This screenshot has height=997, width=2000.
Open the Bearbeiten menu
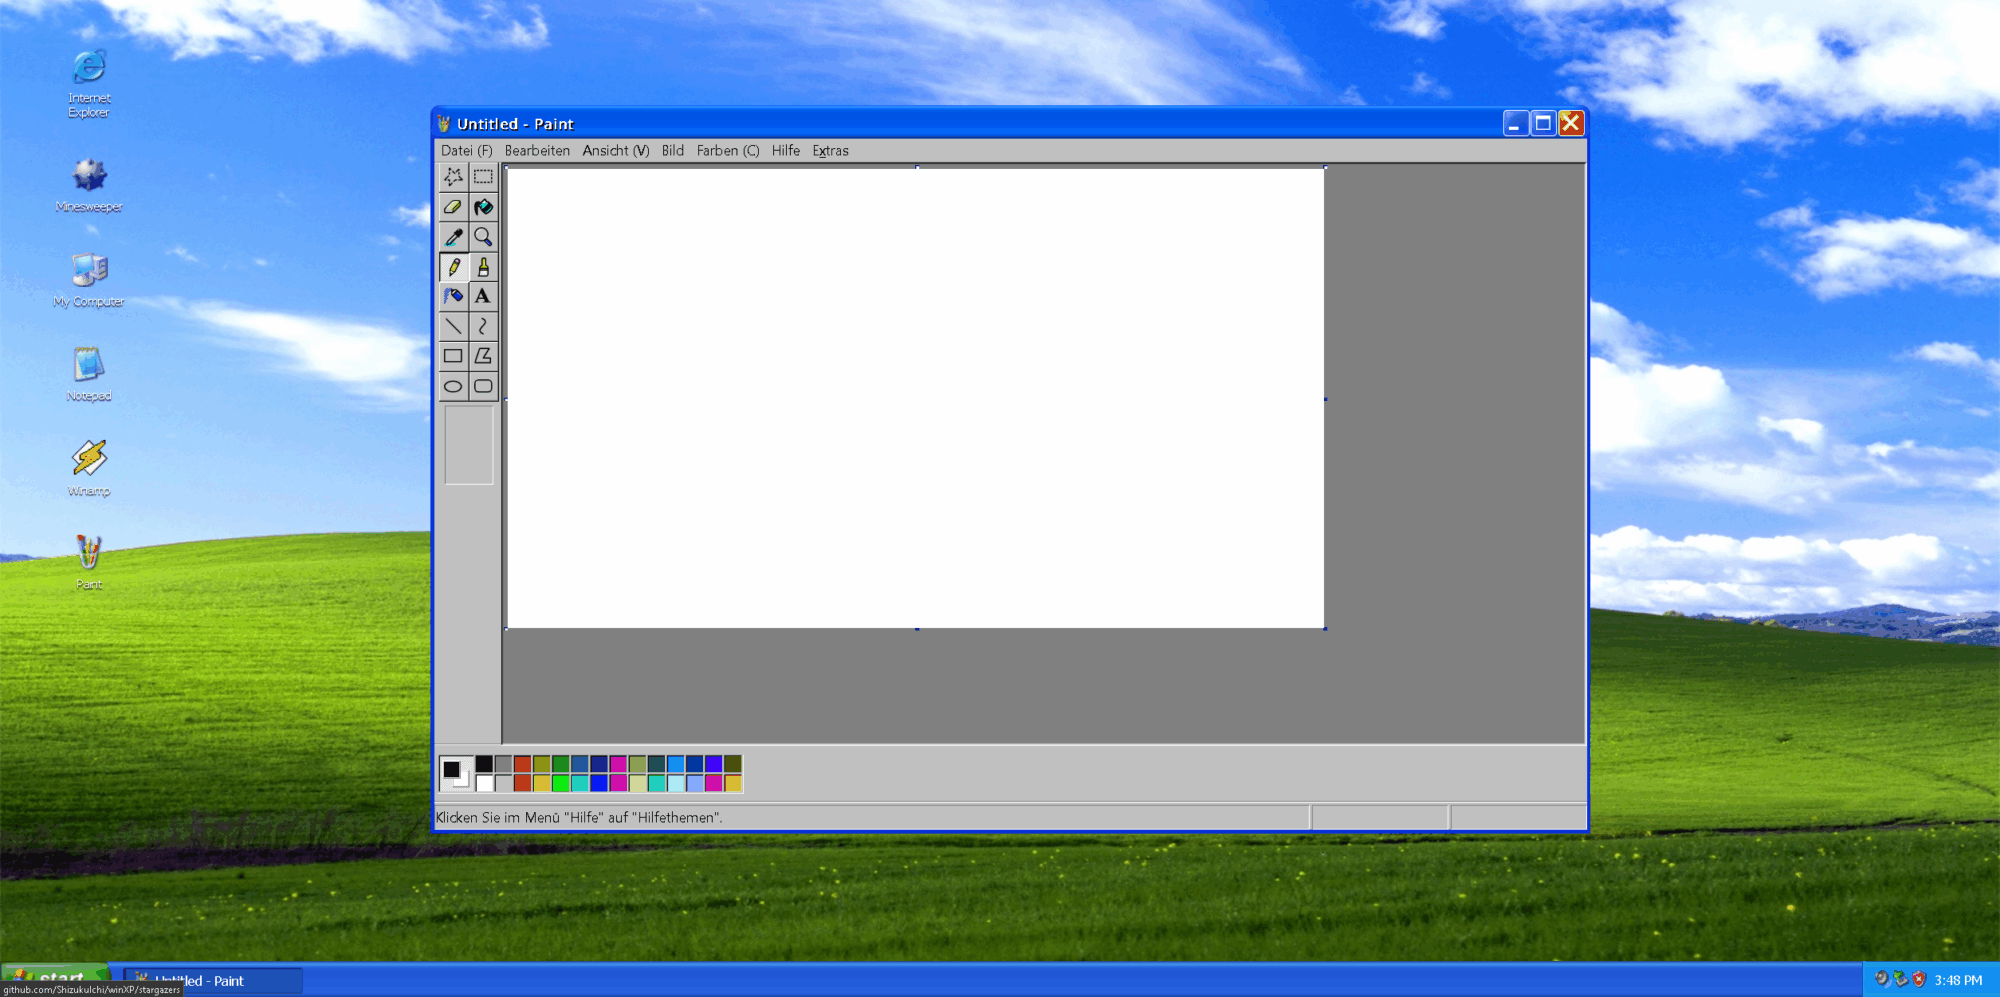click(537, 151)
